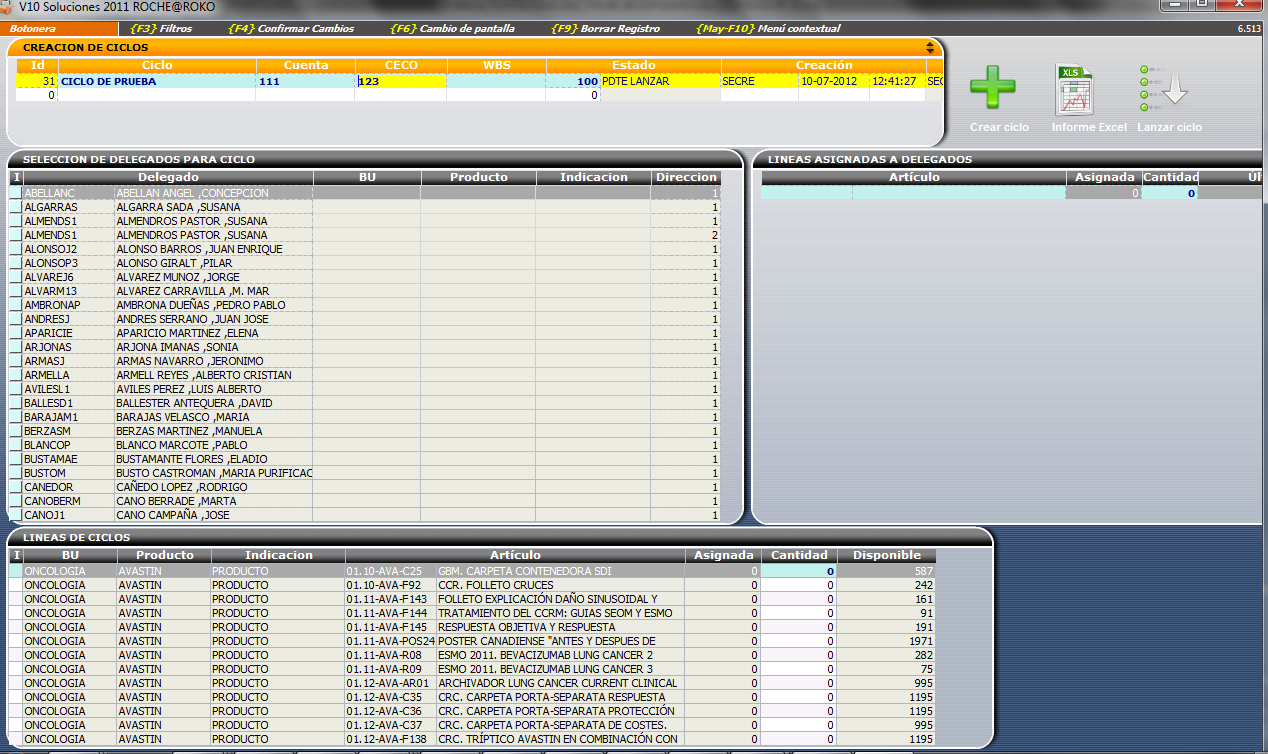The height and width of the screenshot is (754, 1268).
Task: Click the green Crear ciclo plus icon
Action: 992,89
